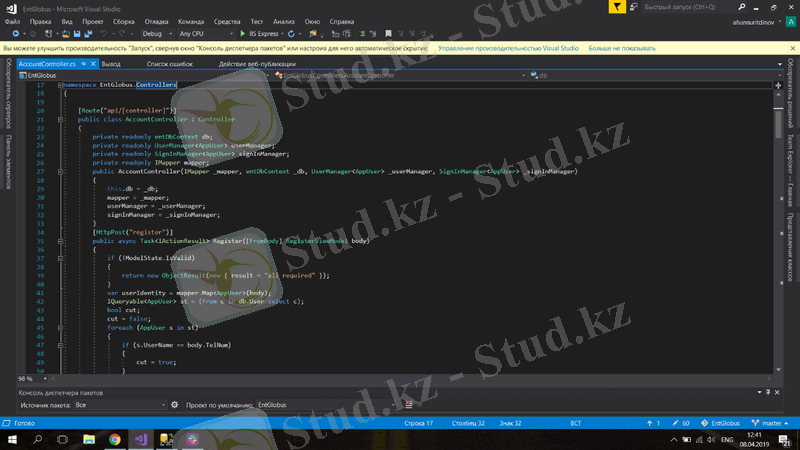The height and width of the screenshot is (450, 800).
Task: Open the Отладка menu
Action: [156, 21]
